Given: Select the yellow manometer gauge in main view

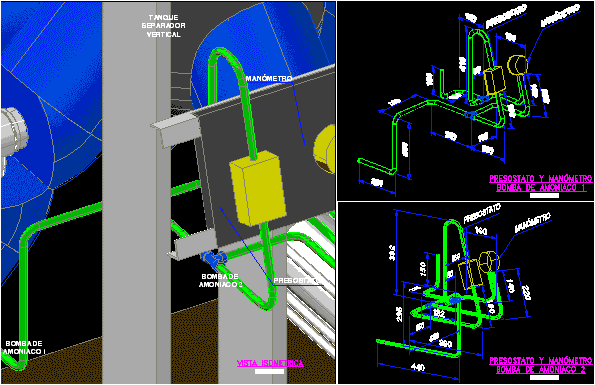Looking at the screenshot, I should point(324,149).
